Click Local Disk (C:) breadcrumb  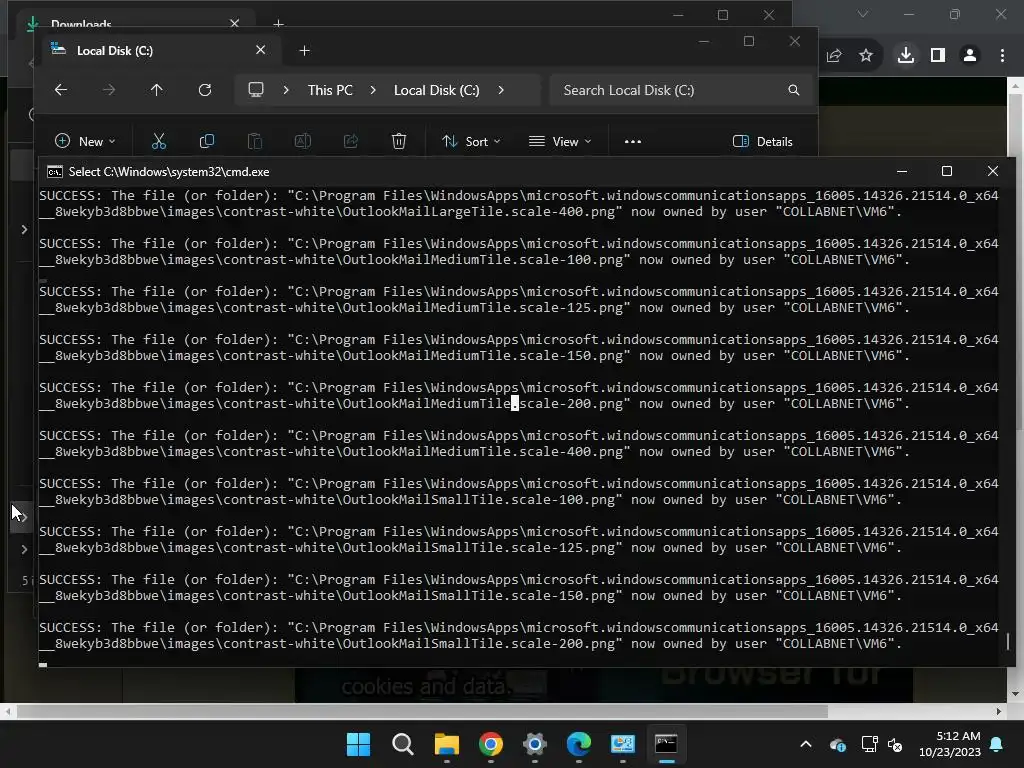tap(436, 90)
